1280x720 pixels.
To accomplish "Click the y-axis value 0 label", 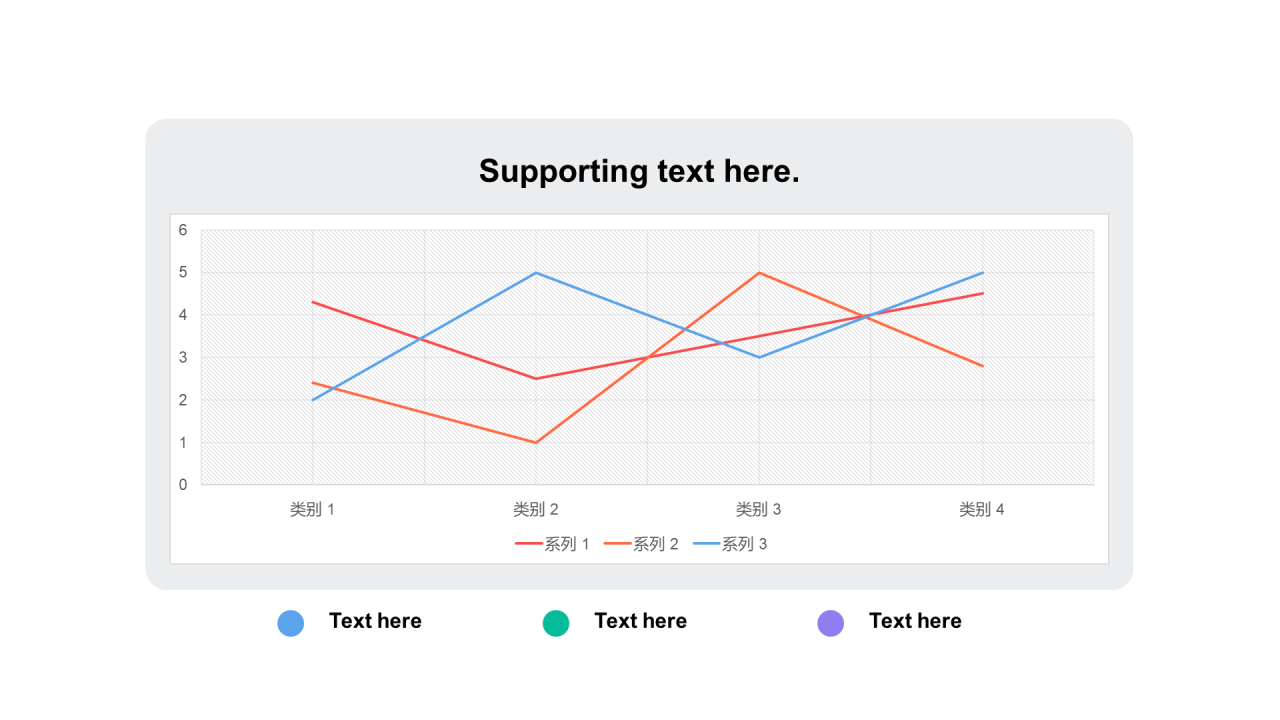I will [183, 485].
